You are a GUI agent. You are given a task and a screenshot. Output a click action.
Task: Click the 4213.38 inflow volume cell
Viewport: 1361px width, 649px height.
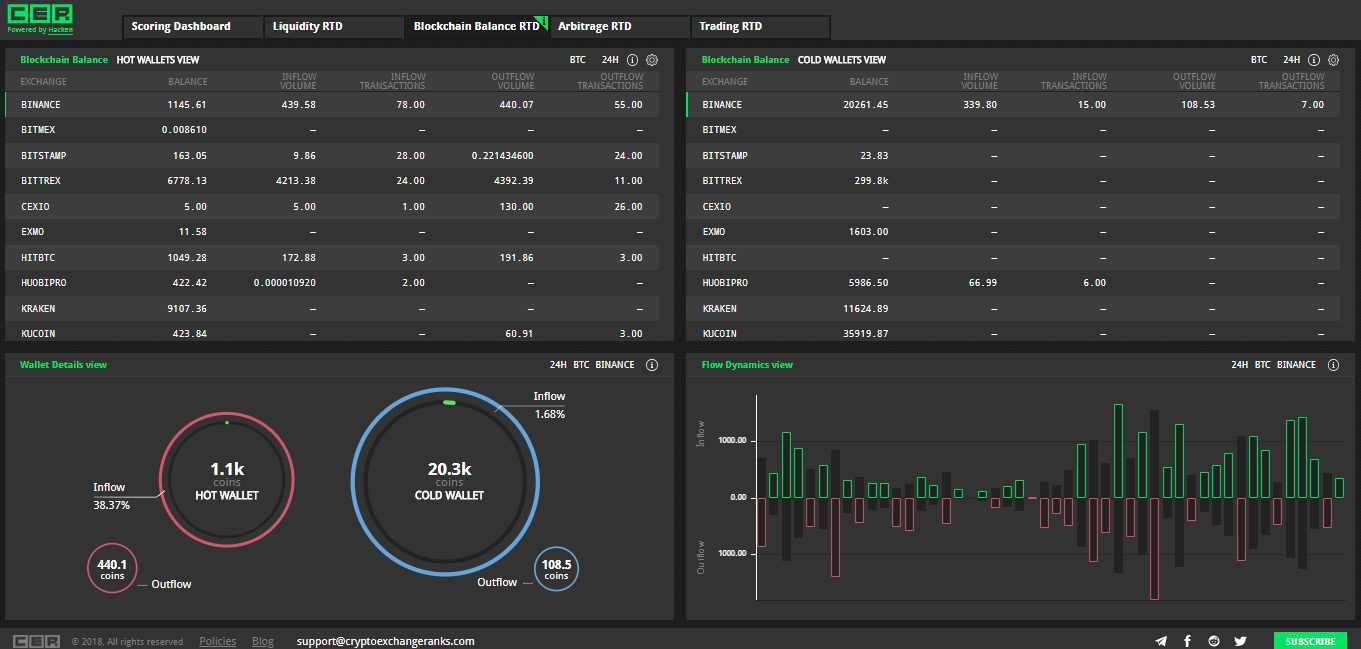[x=295, y=181]
